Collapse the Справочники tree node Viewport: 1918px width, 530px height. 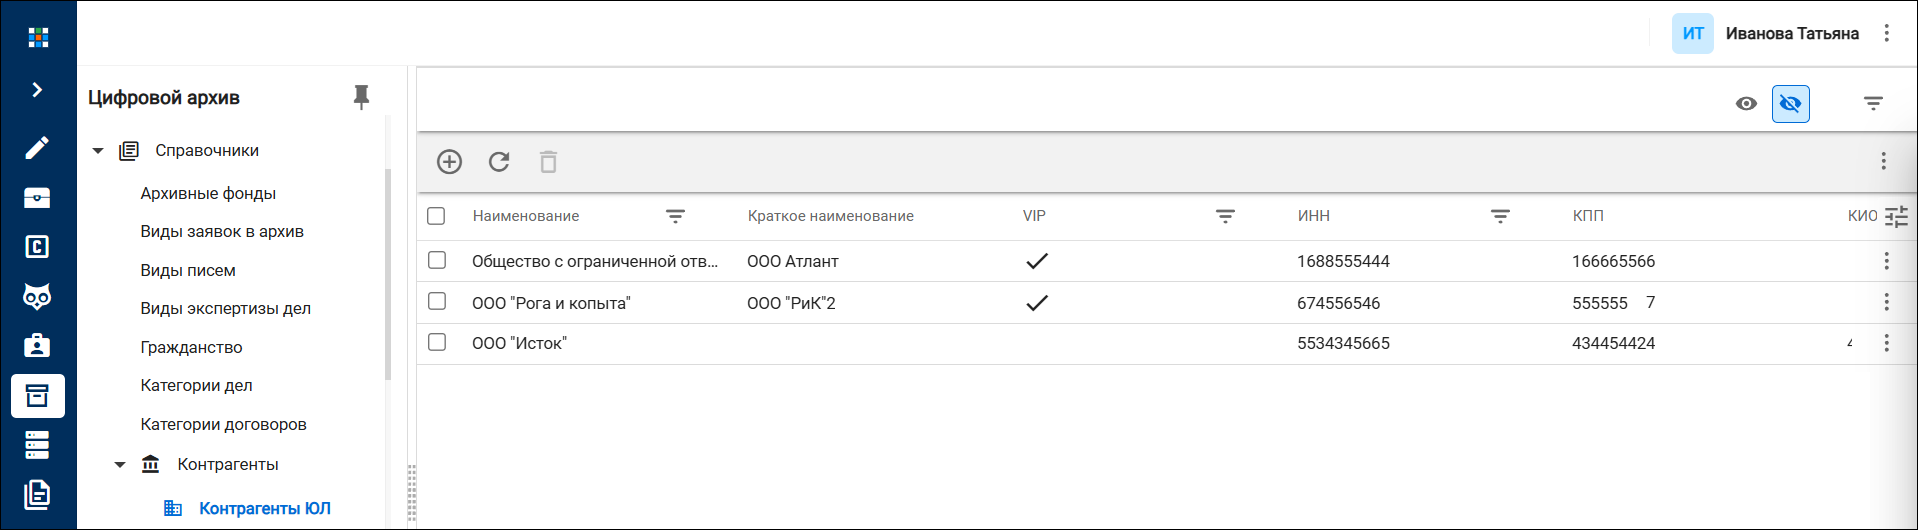[x=98, y=151]
